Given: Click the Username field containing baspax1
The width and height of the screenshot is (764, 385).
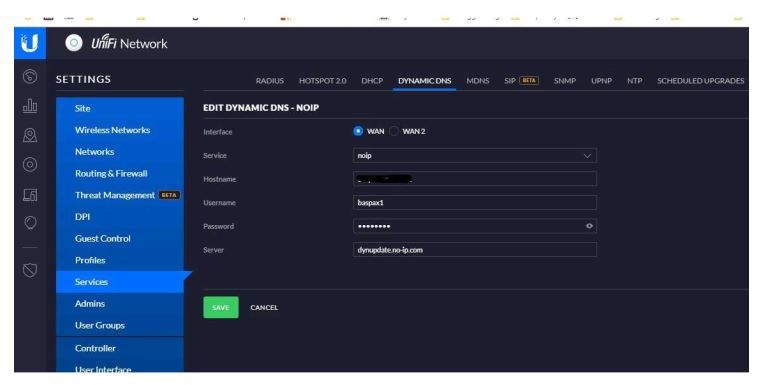Looking at the screenshot, I should 475,203.
